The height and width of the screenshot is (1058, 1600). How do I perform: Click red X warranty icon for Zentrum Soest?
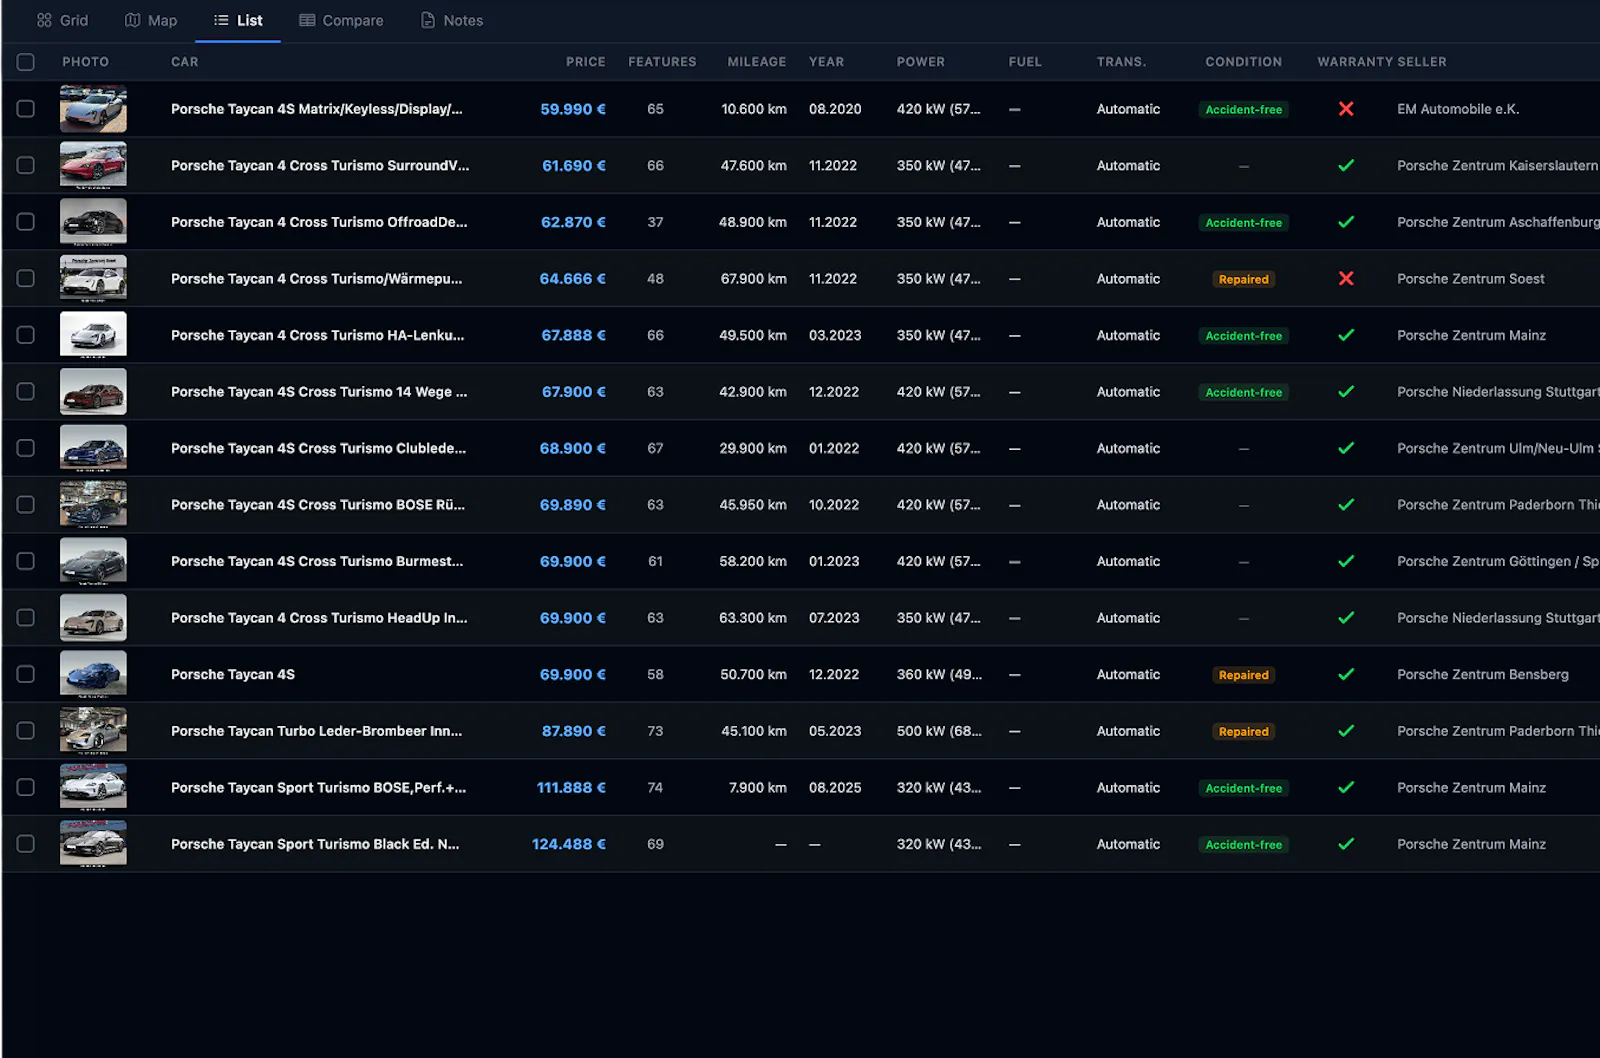(x=1346, y=279)
